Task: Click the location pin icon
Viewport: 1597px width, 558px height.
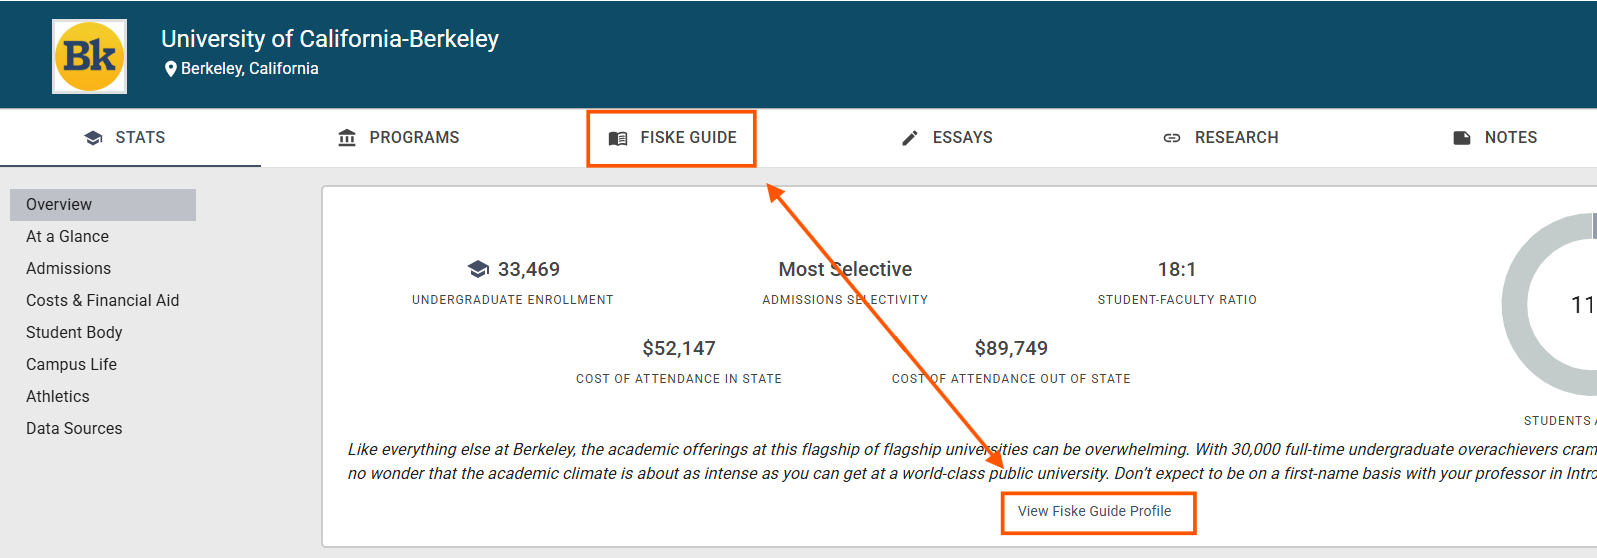Action: click(171, 69)
